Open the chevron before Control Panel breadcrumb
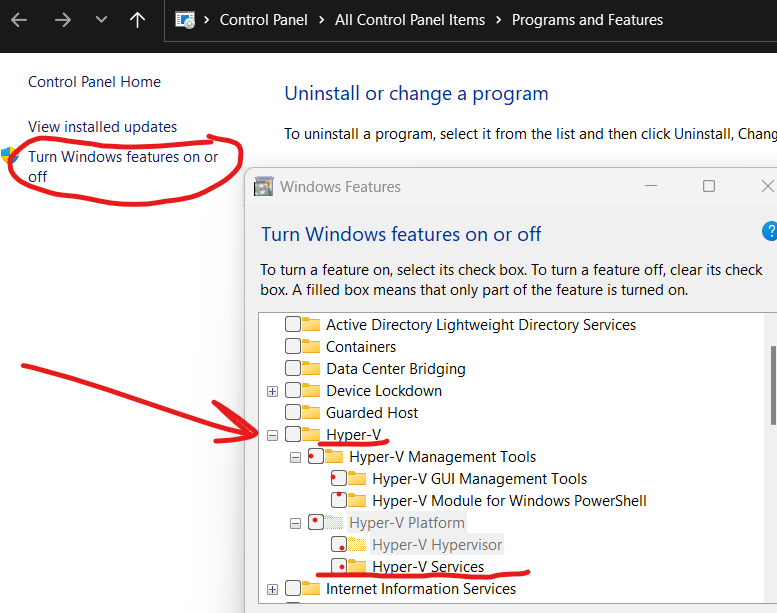The image size is (777, 613). coord(207,20)
